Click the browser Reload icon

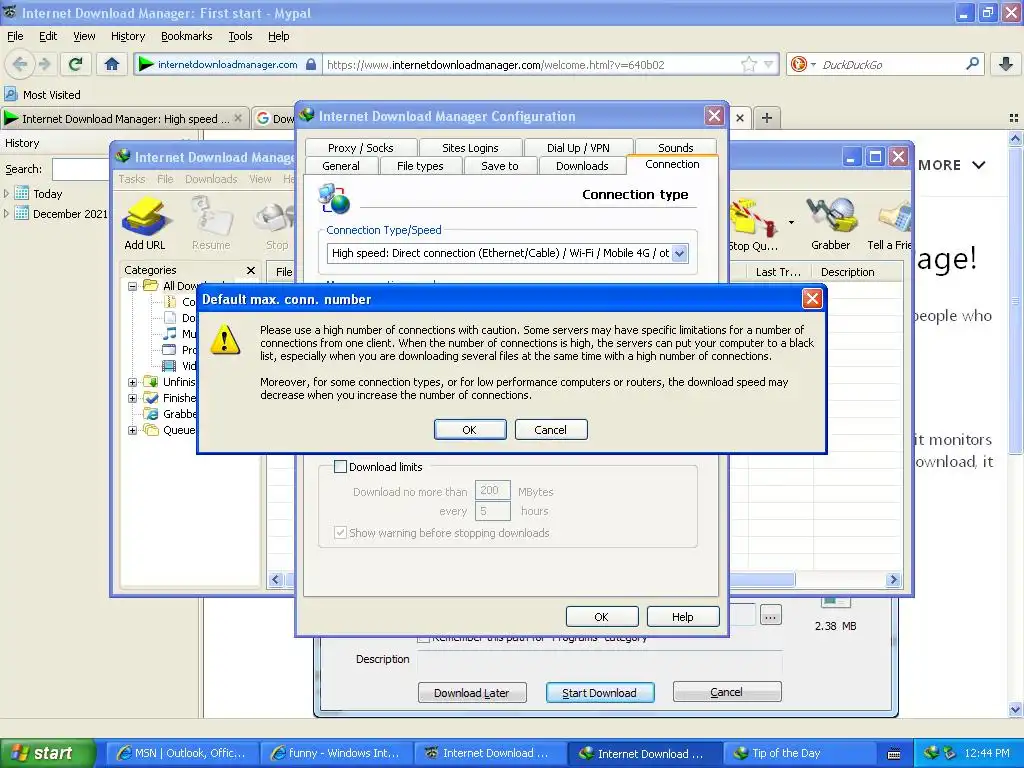pos(76,64)
